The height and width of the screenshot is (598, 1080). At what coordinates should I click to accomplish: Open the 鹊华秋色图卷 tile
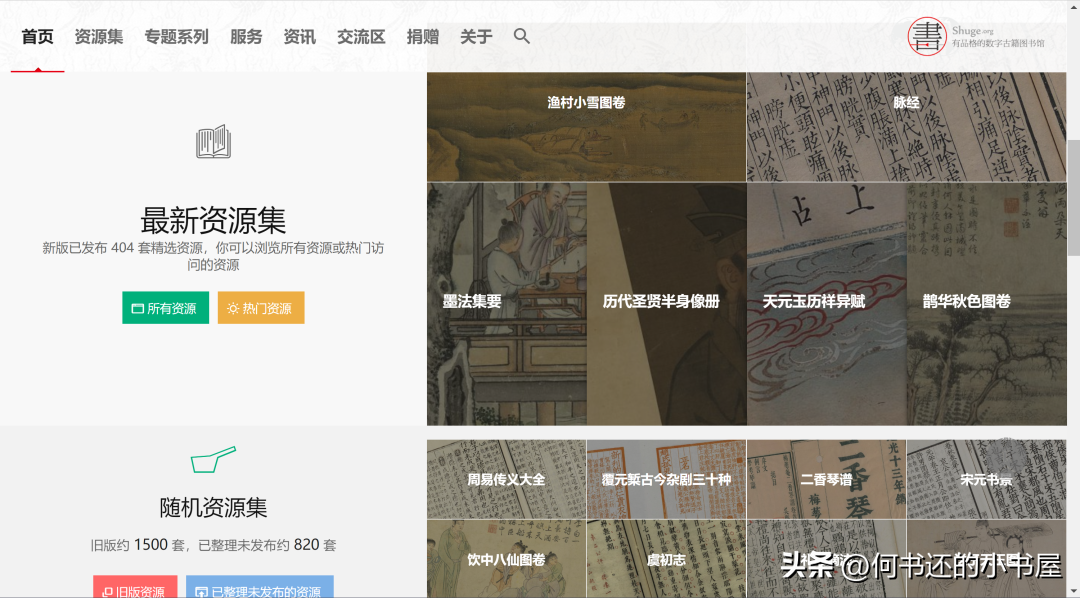tap(986, 304)
